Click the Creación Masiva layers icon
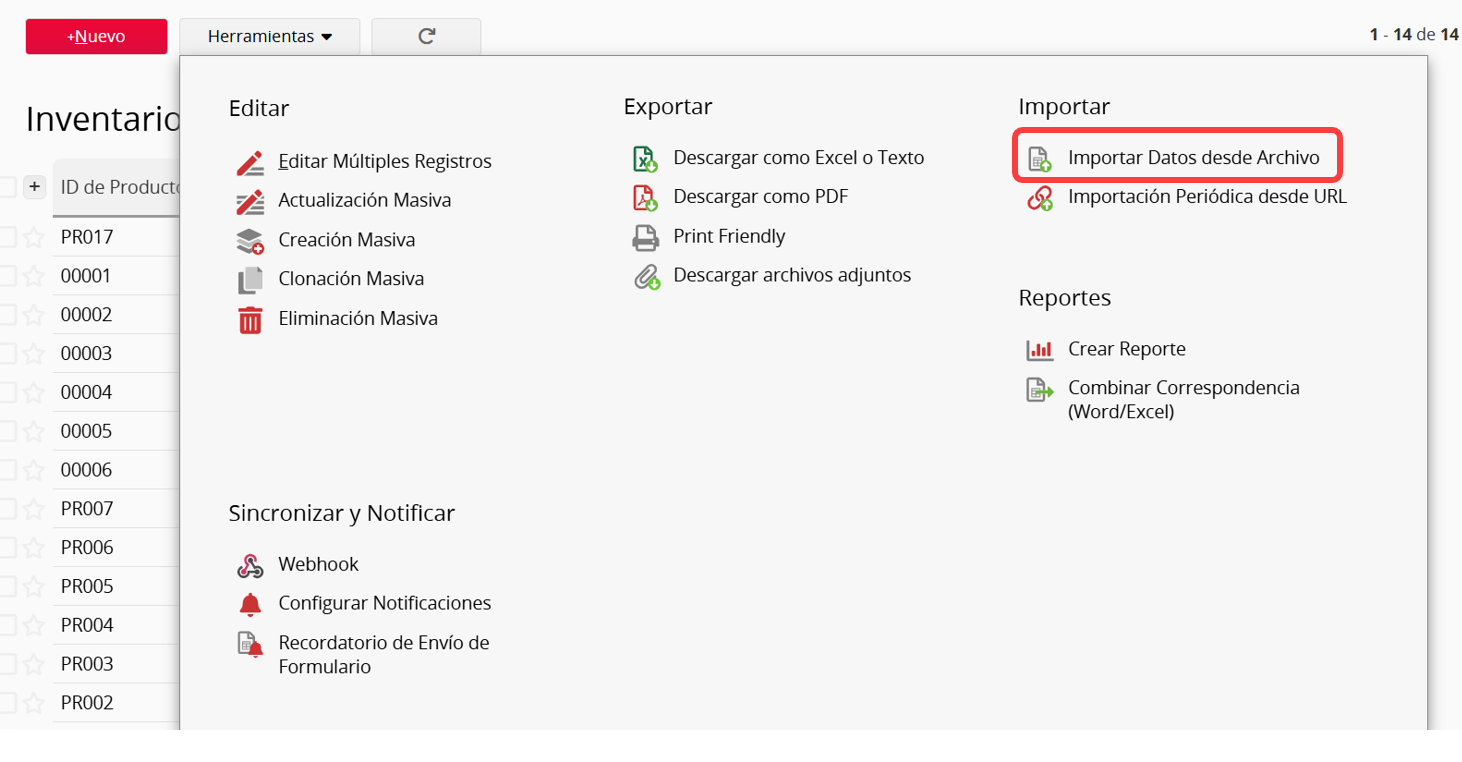The height and width of the screenshot is (762, 1462). (x=250, y=241)
